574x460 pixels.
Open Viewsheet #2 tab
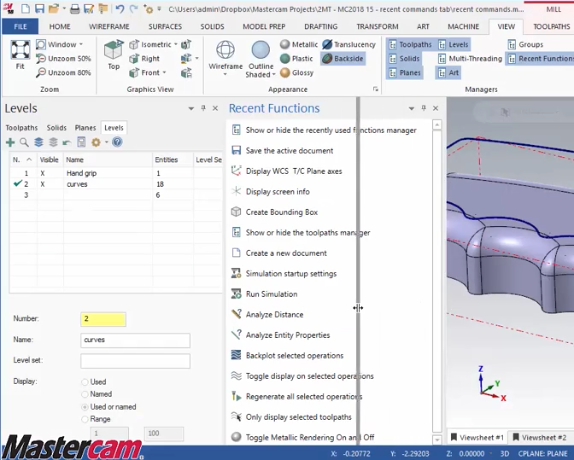pos(540,437)
